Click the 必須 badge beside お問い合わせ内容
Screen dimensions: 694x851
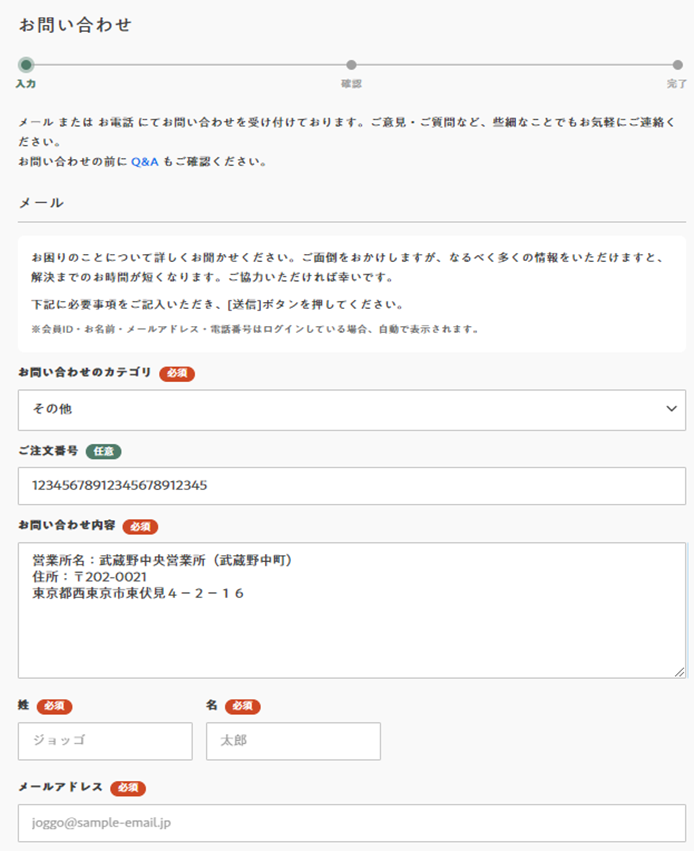[x=140, y=526]
